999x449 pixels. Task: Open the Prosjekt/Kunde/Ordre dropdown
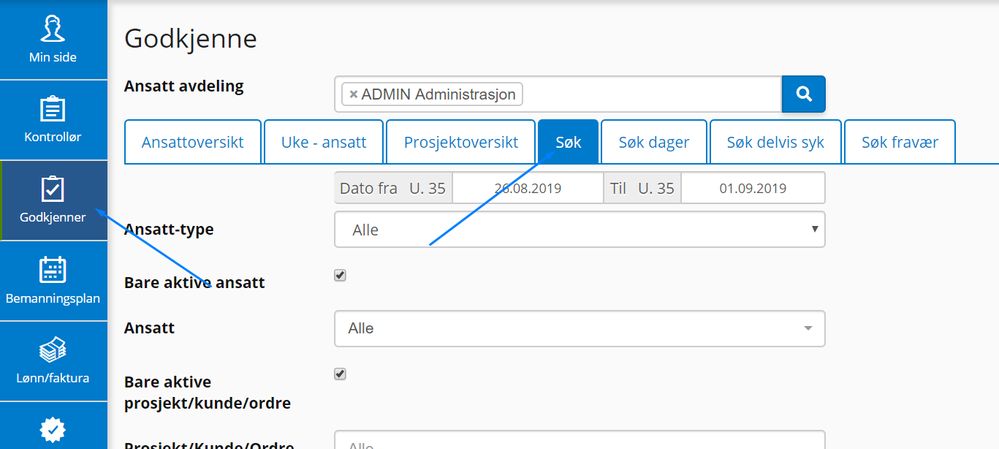coord(579,441)
